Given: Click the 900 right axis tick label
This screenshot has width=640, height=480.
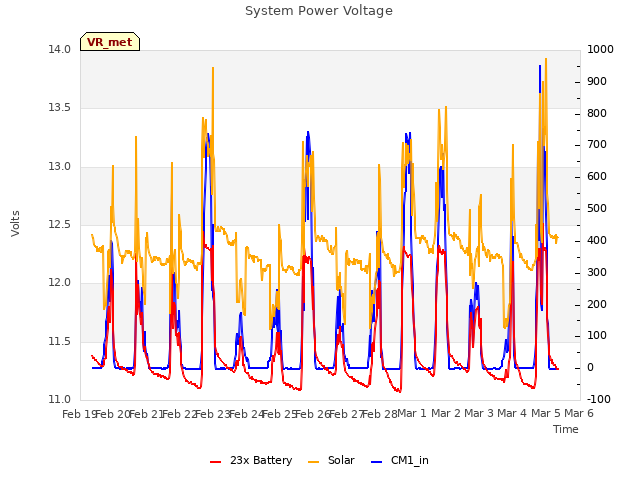Looking at the screenshot, I should pyautogui.click(x=597, y=81).
